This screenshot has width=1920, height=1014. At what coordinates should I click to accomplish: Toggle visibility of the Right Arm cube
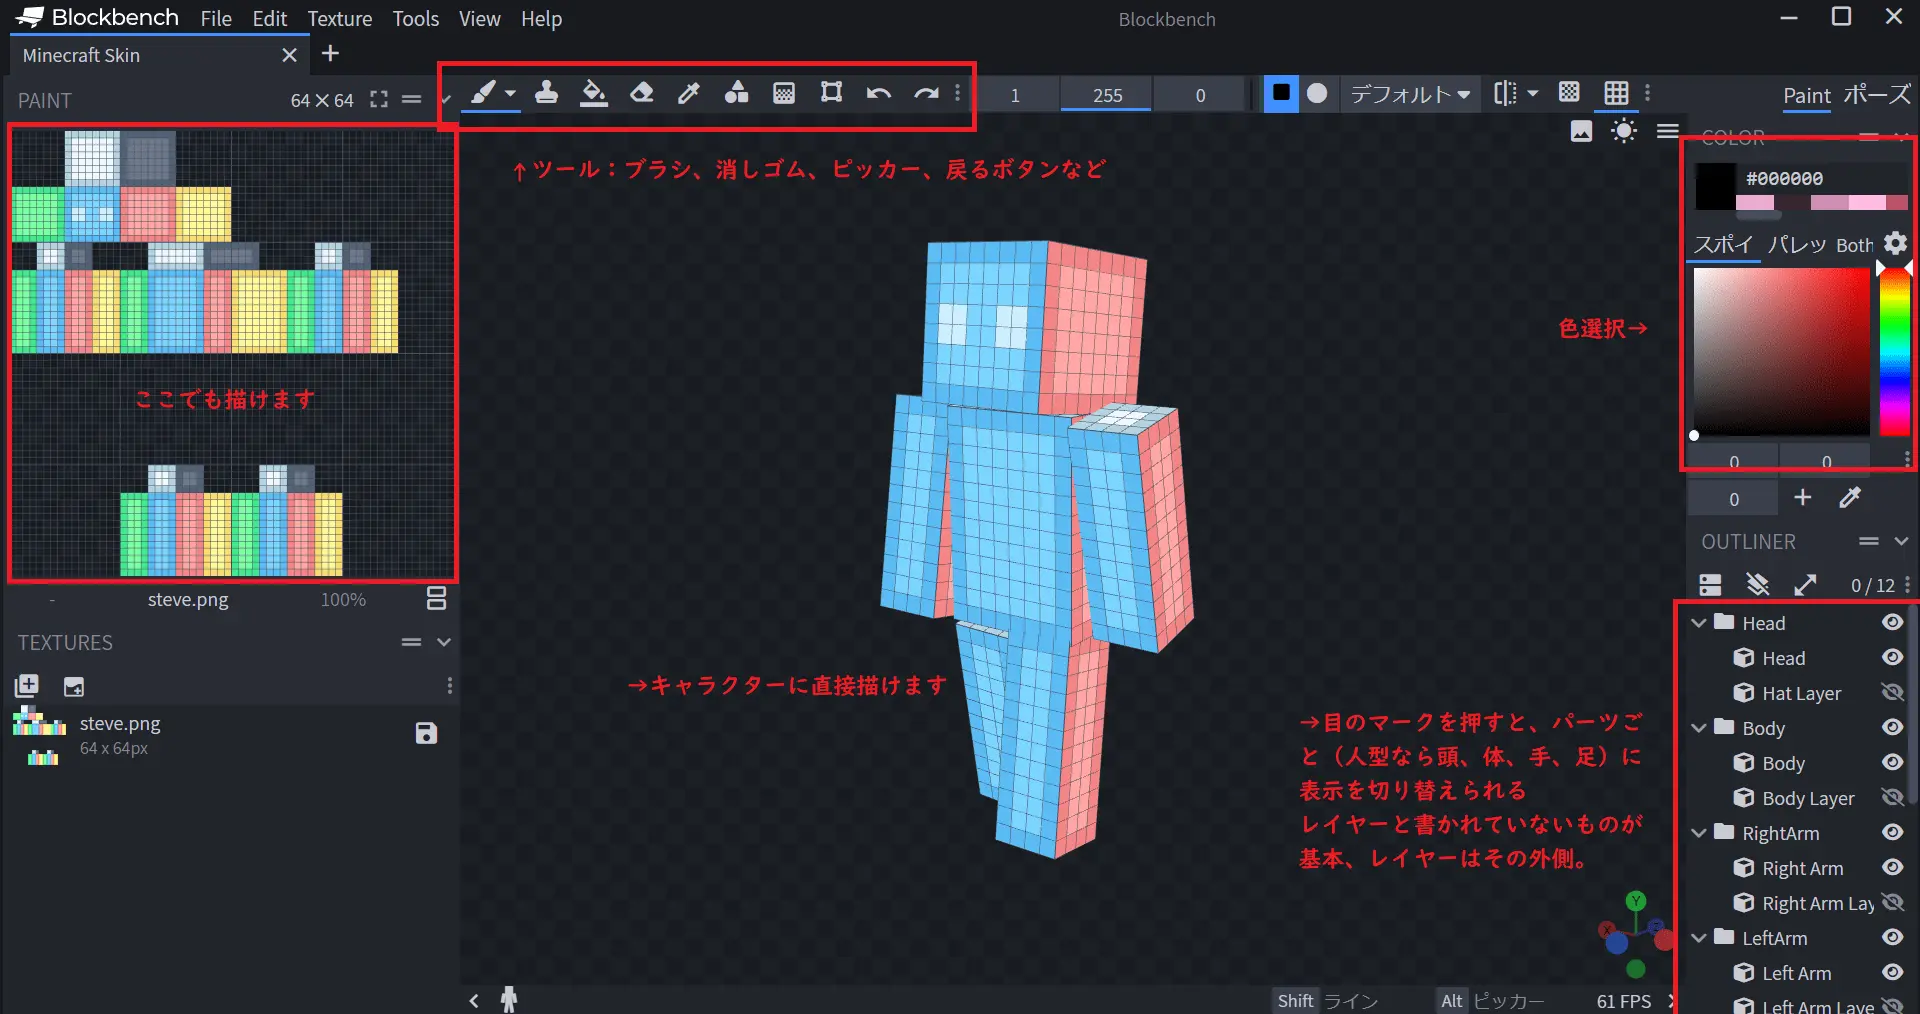[x=1892, y=867]
